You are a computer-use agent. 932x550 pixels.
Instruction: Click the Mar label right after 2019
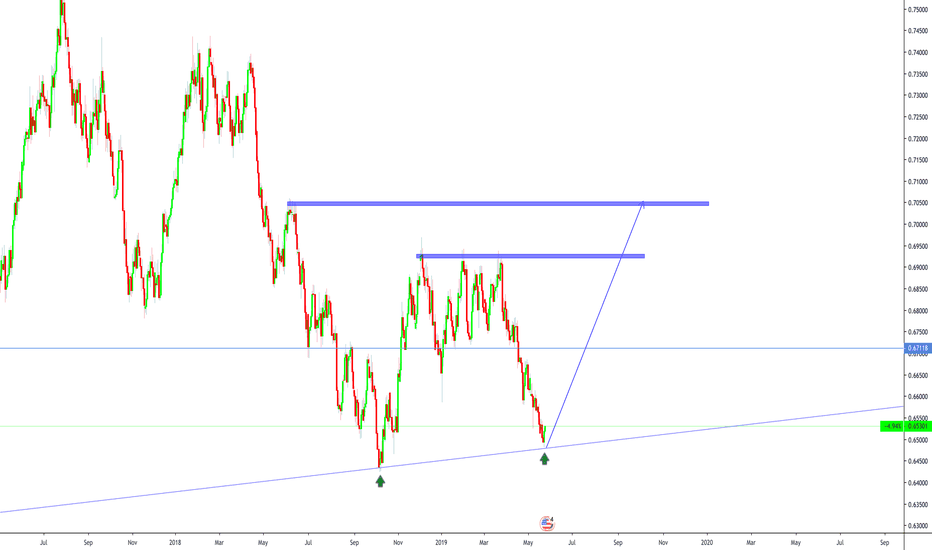484,542
